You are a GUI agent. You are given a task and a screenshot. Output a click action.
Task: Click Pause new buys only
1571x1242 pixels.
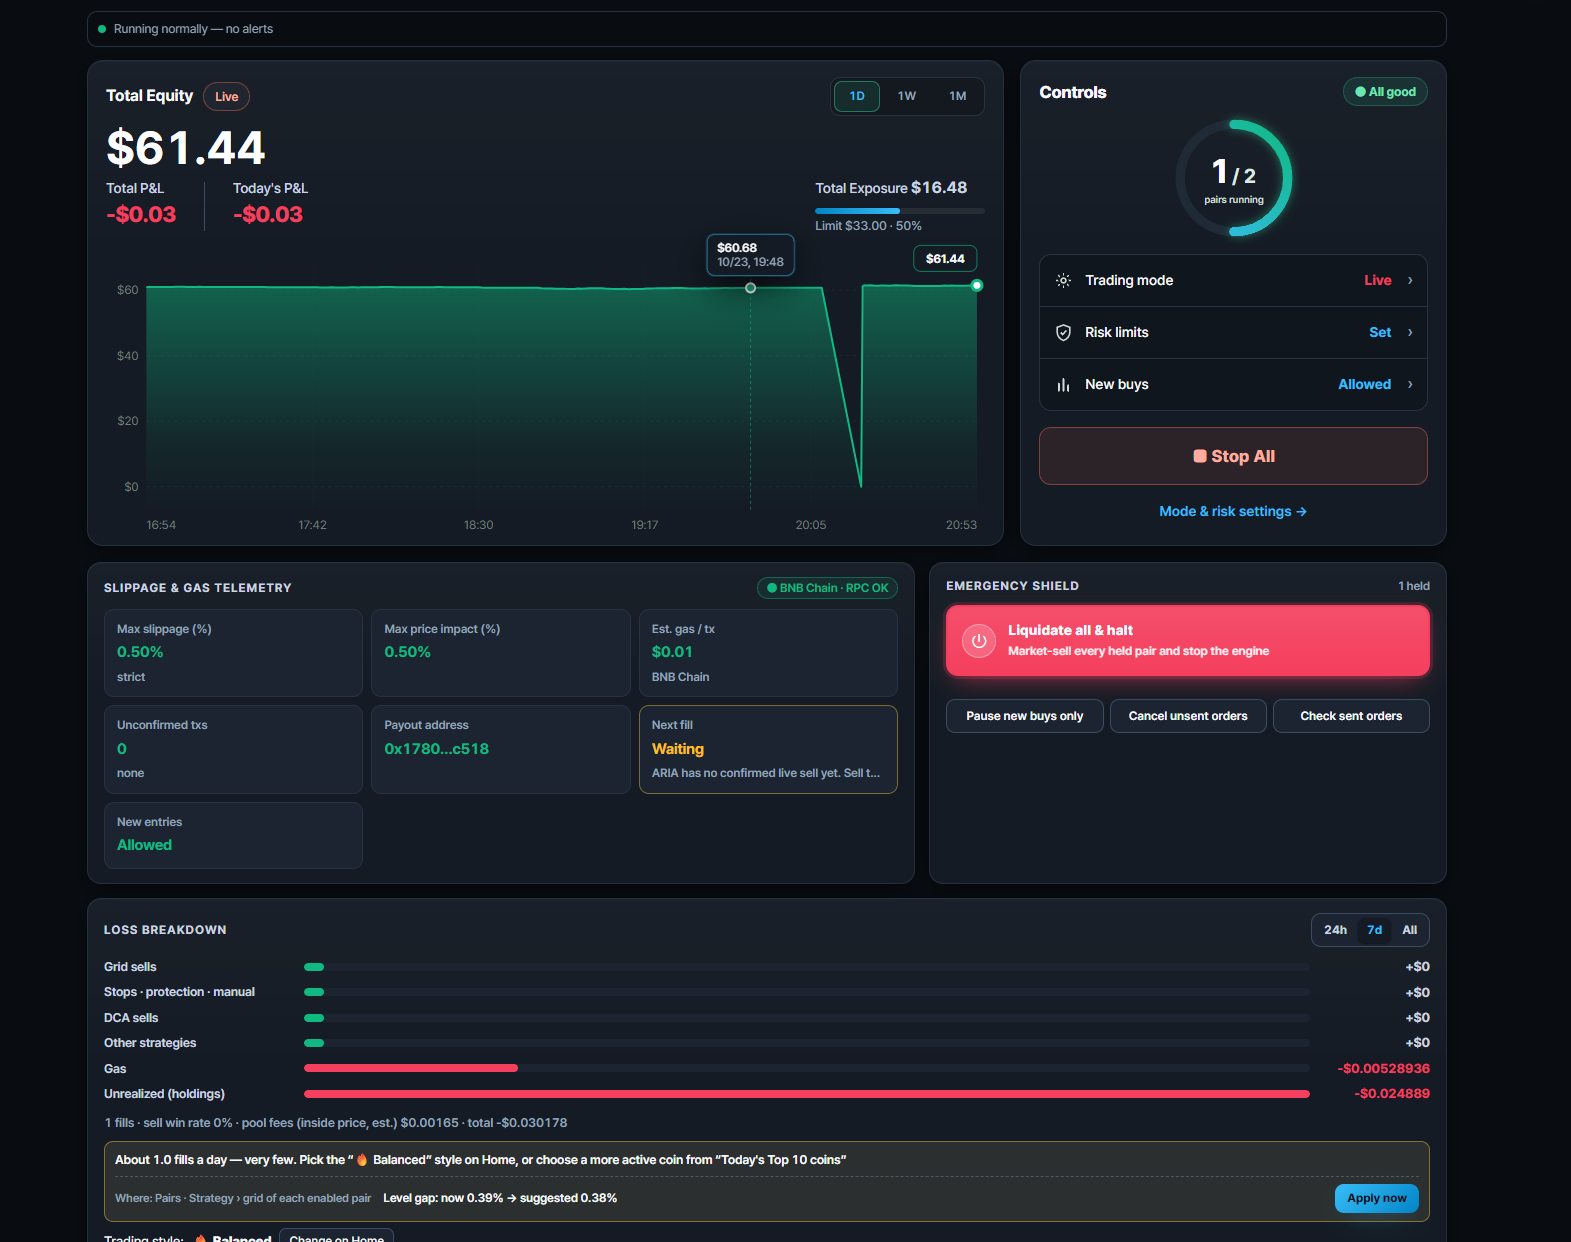[1025, 716]
